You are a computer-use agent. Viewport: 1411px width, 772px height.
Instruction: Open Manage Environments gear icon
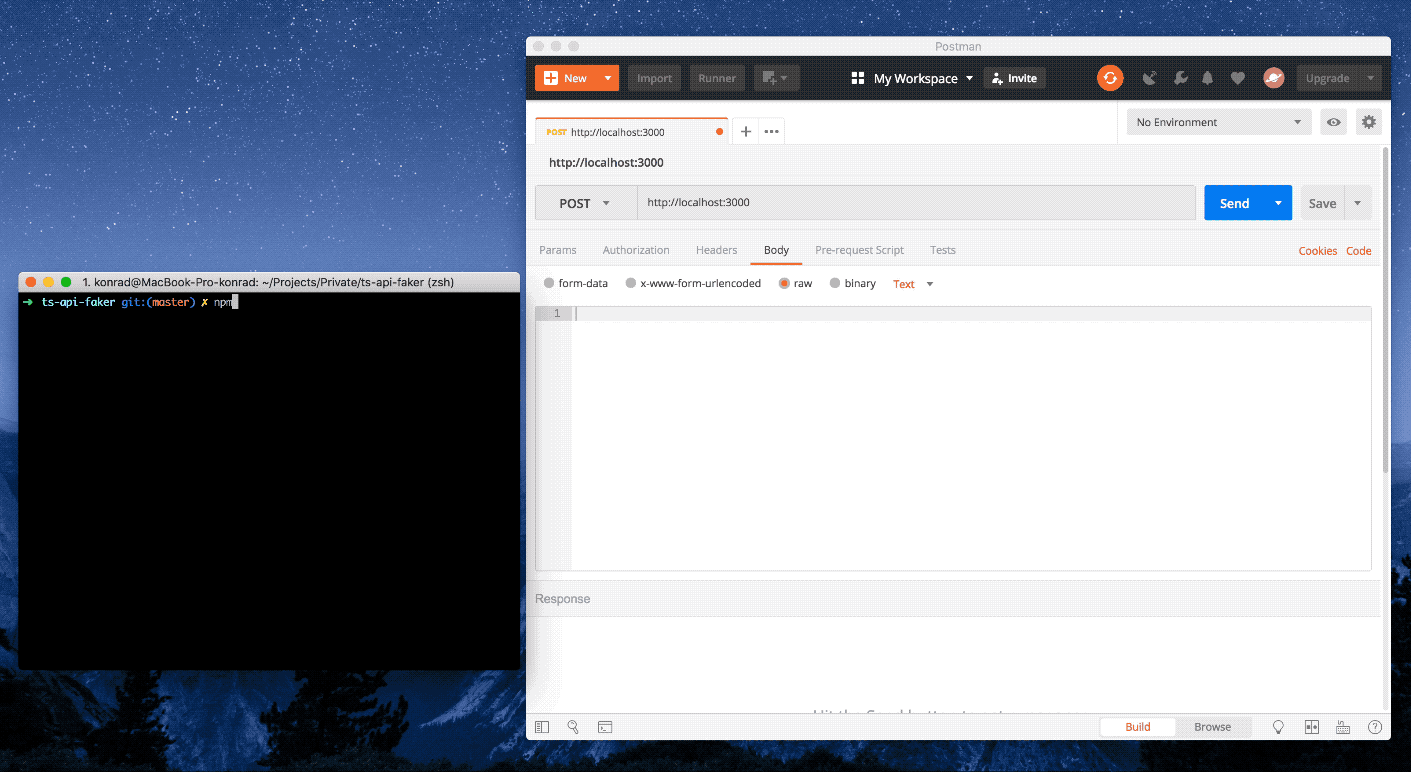coord(1369,122)
